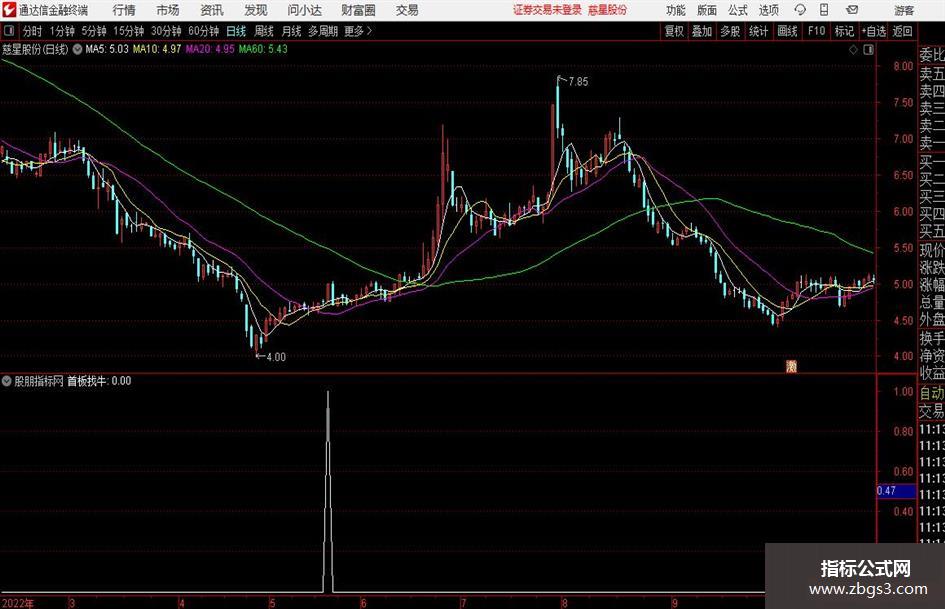945x609 pixels.
Task: Open the 资讯 menu
Action: [x=212, y=10]
